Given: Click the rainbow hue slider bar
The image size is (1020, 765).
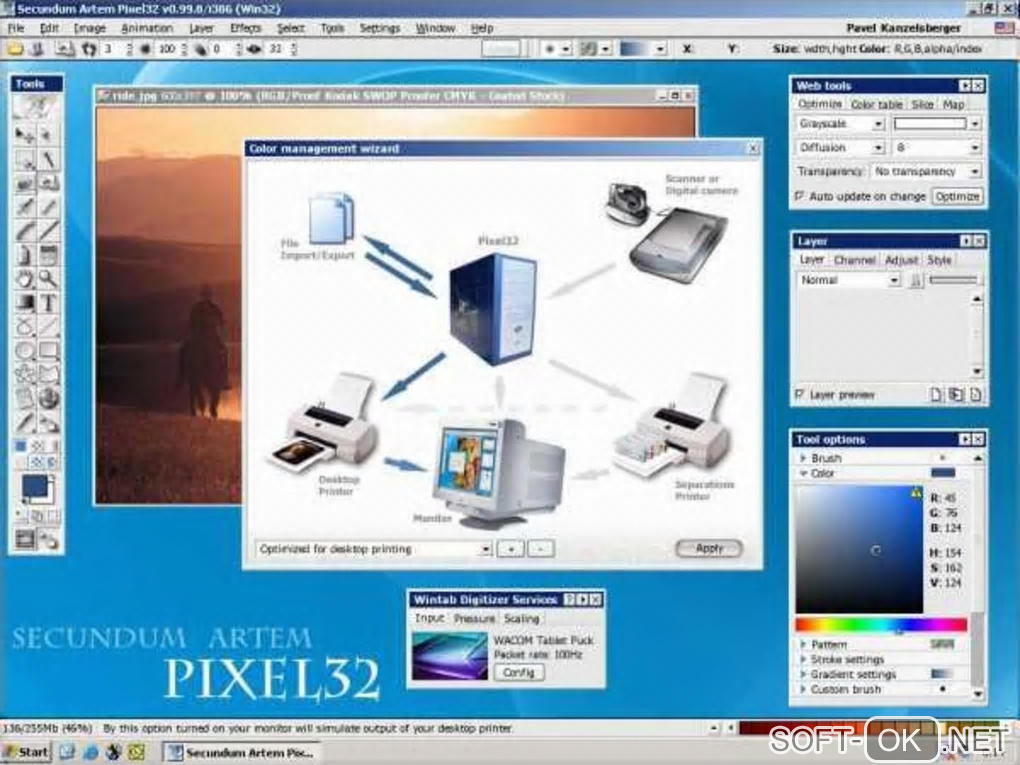Looking at the screenshot, I should pos(881,625).
